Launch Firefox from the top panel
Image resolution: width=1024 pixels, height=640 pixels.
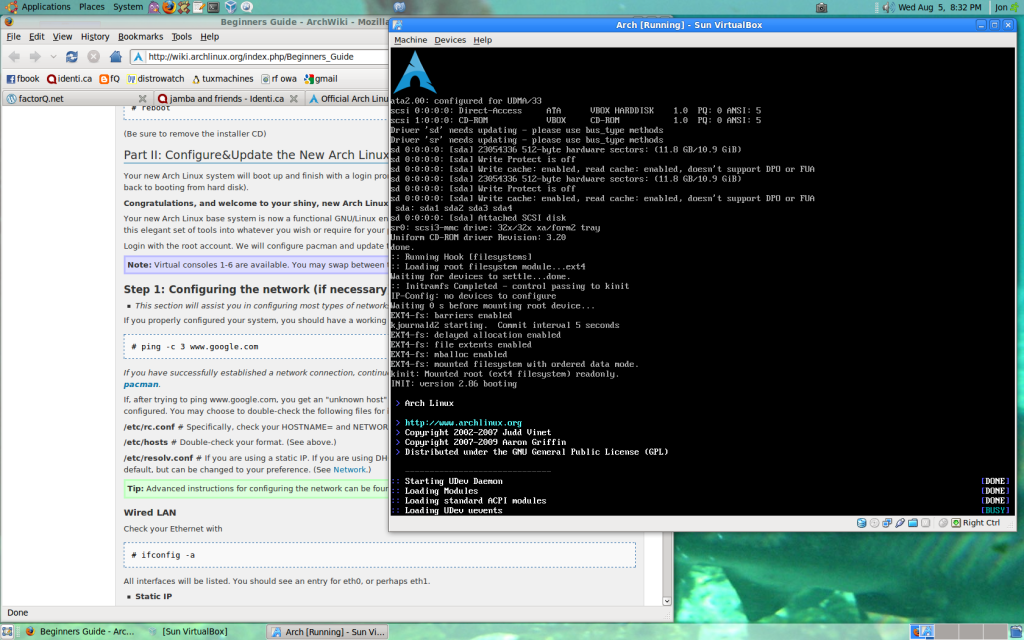click(168, 7)
